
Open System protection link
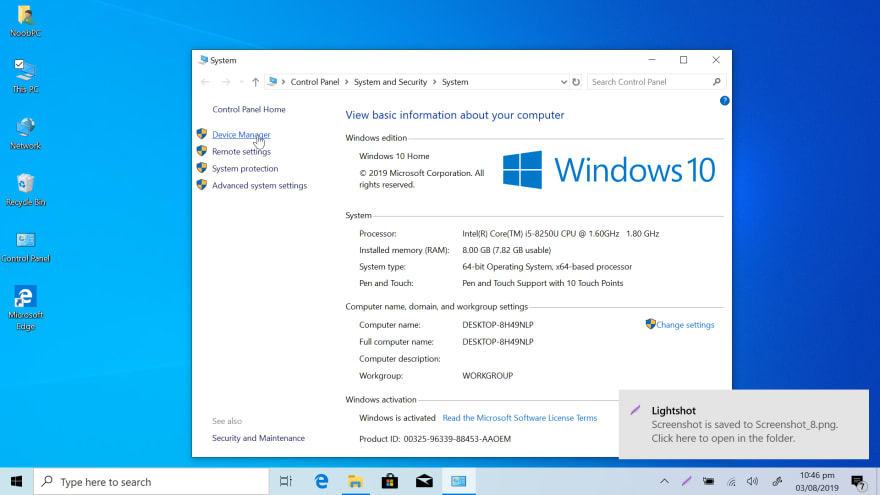pyautogui.click(x=245, y=168)
